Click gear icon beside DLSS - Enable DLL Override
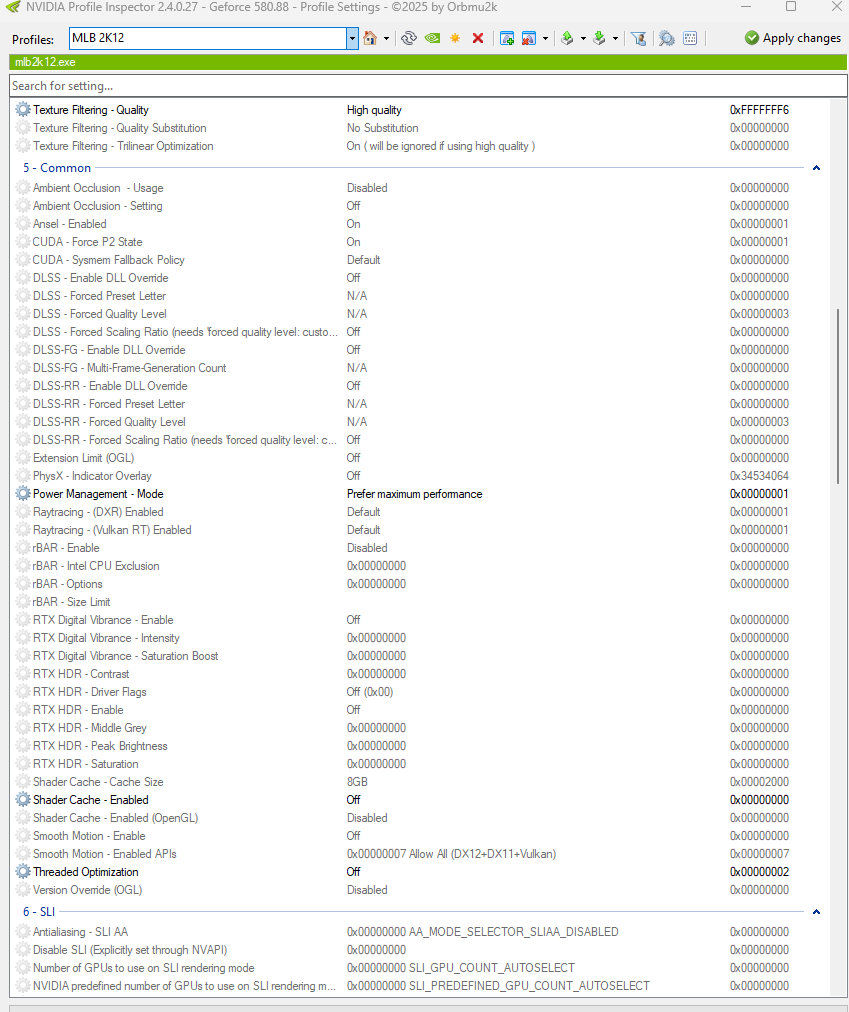Image resolution: width=849 pixels, height=1012 pixels. (23, 278)
